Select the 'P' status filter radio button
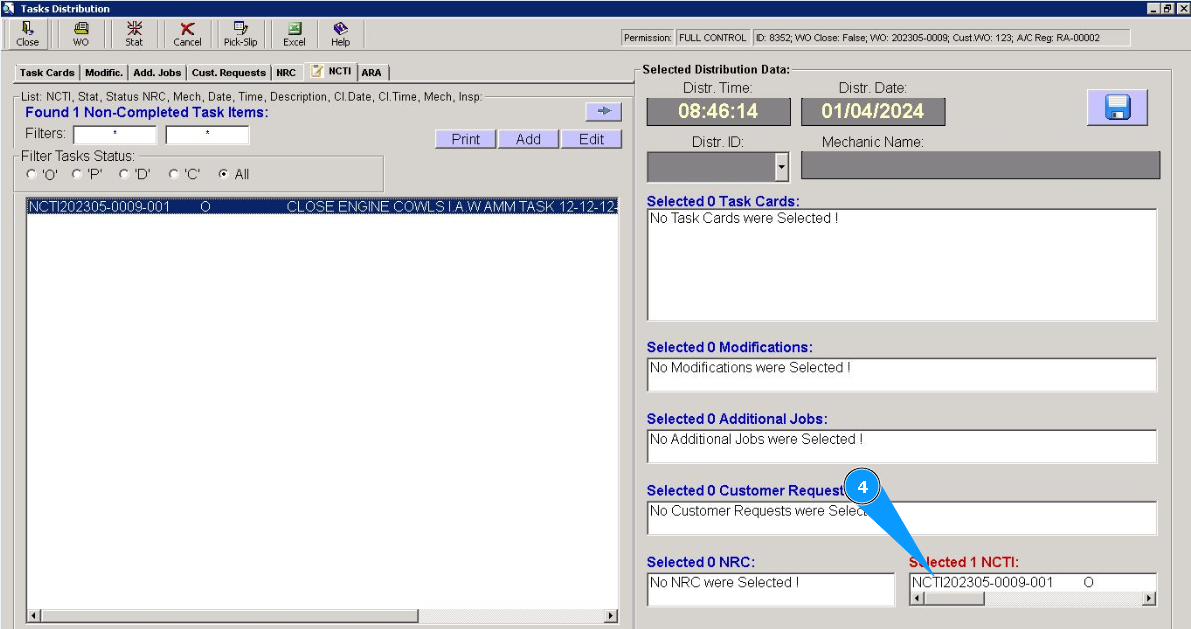 pyautogui.click(x=77, y=174)
